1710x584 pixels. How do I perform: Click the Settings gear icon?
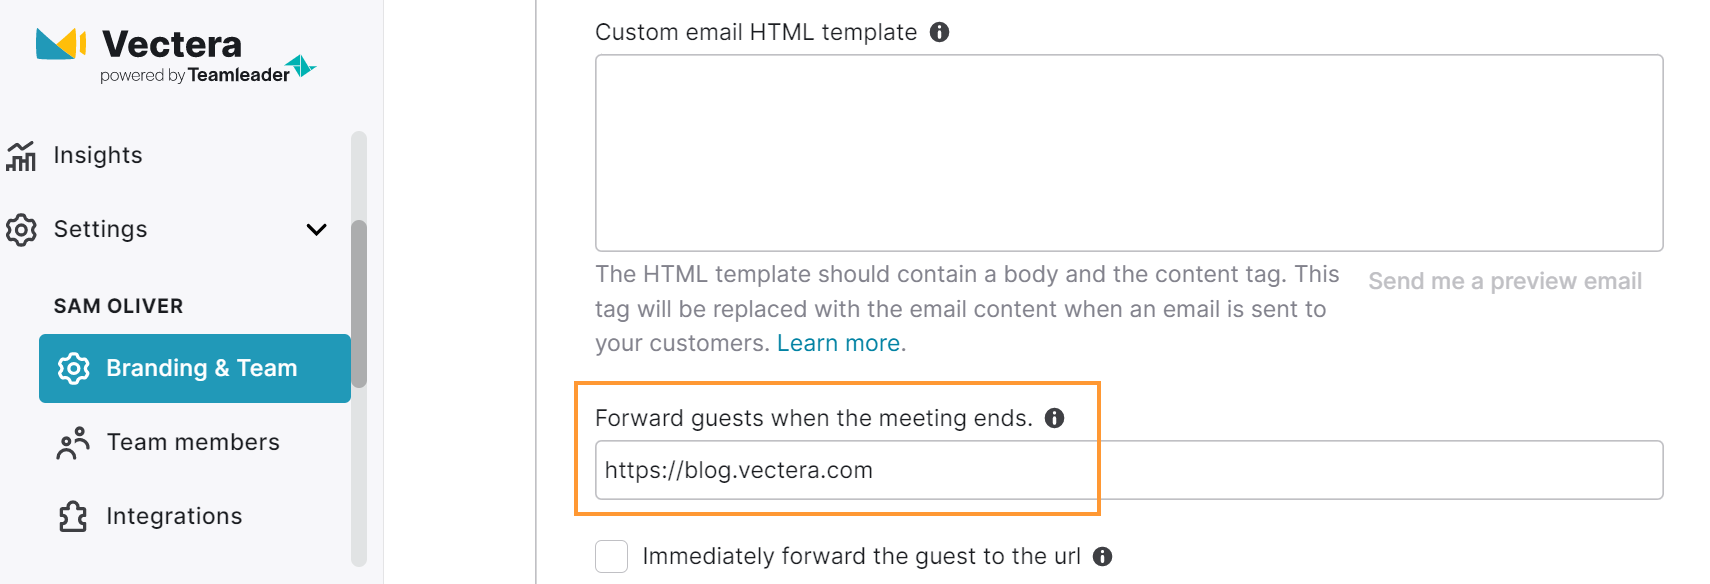pos(21,230)
